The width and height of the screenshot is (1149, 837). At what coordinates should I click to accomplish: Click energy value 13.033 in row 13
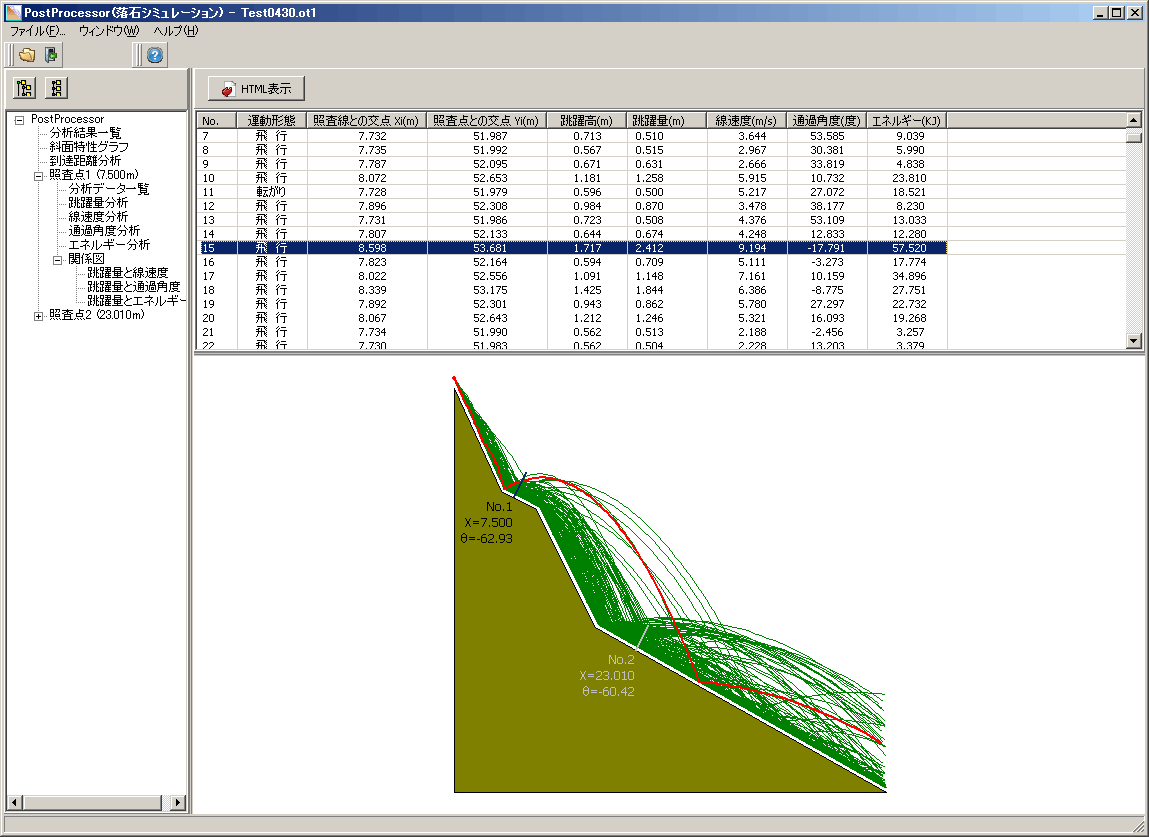[x=909, y=221]
